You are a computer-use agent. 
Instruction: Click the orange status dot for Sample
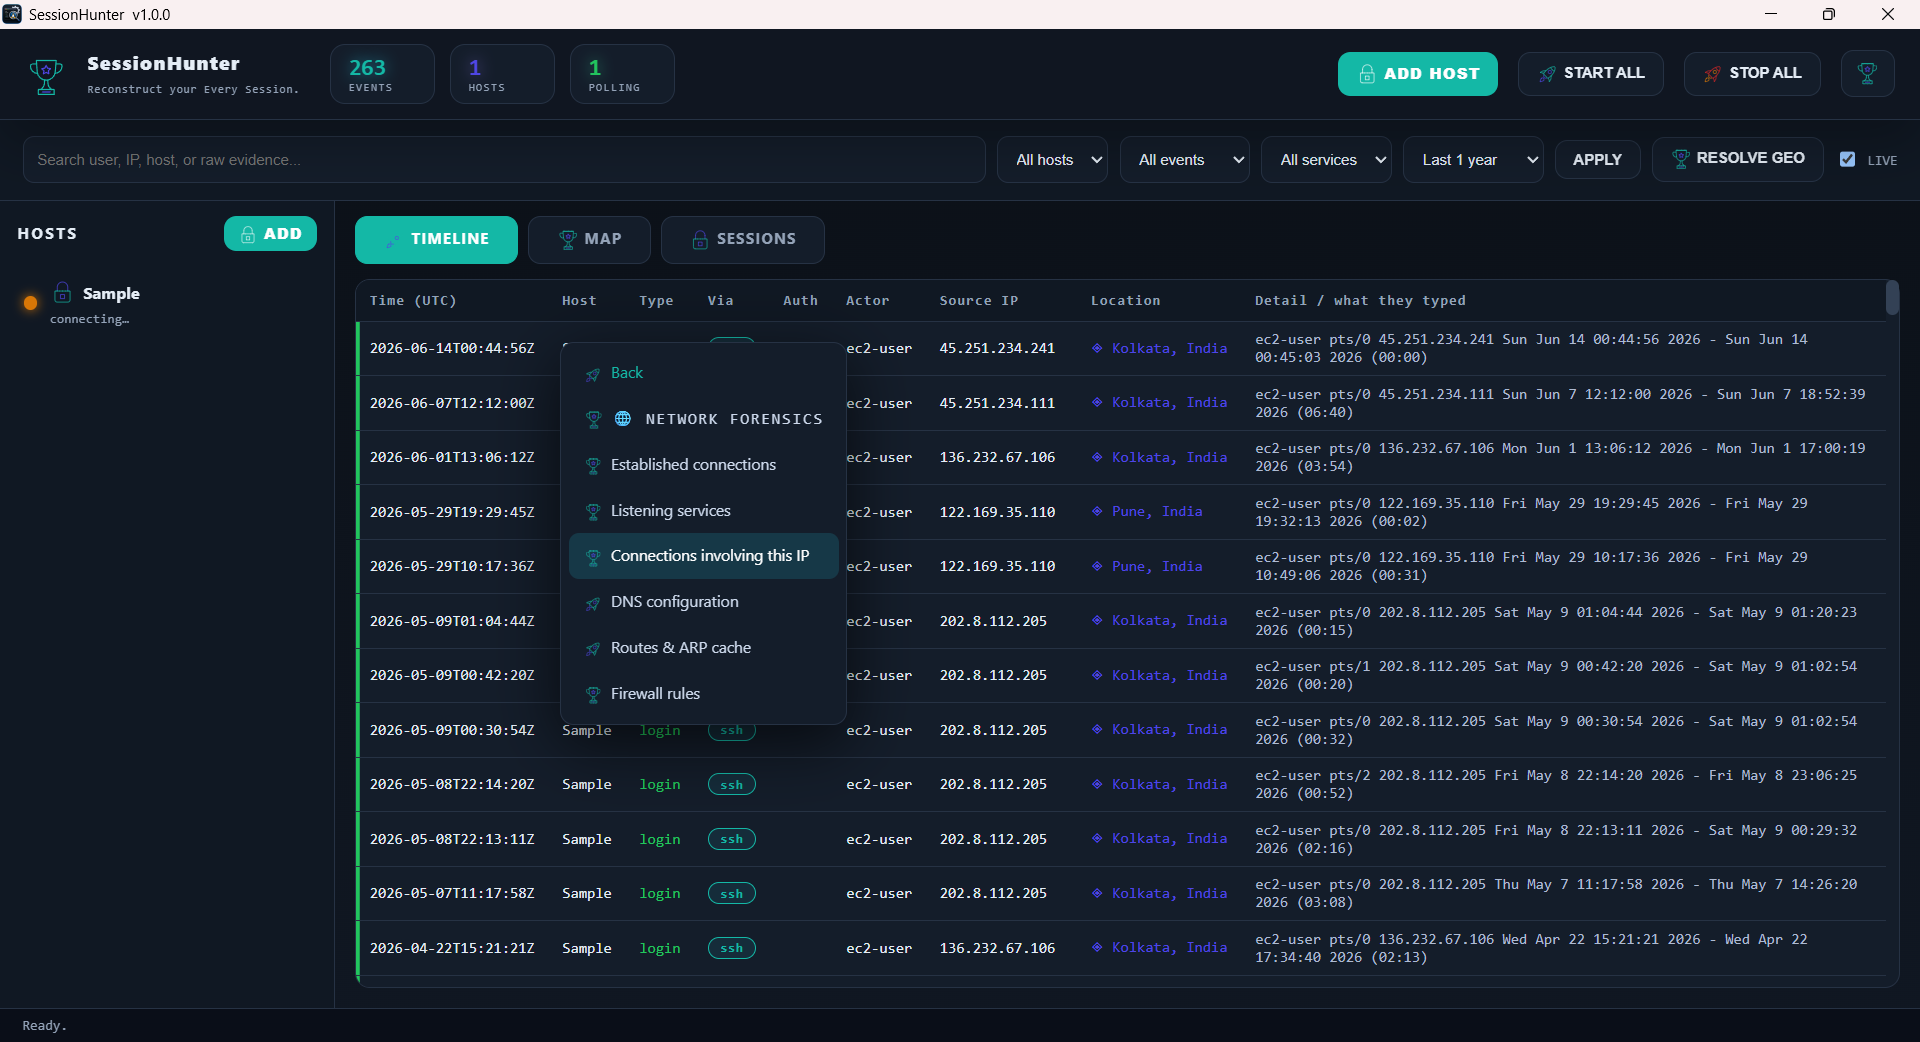pyautogui.click(x=30, y=302)
